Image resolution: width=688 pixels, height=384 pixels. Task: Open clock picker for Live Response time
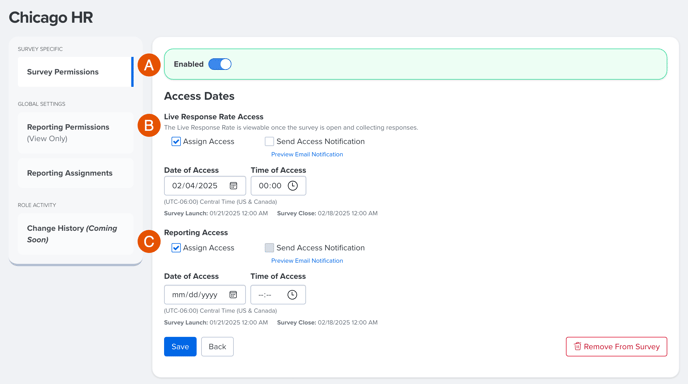coord(293,186)
